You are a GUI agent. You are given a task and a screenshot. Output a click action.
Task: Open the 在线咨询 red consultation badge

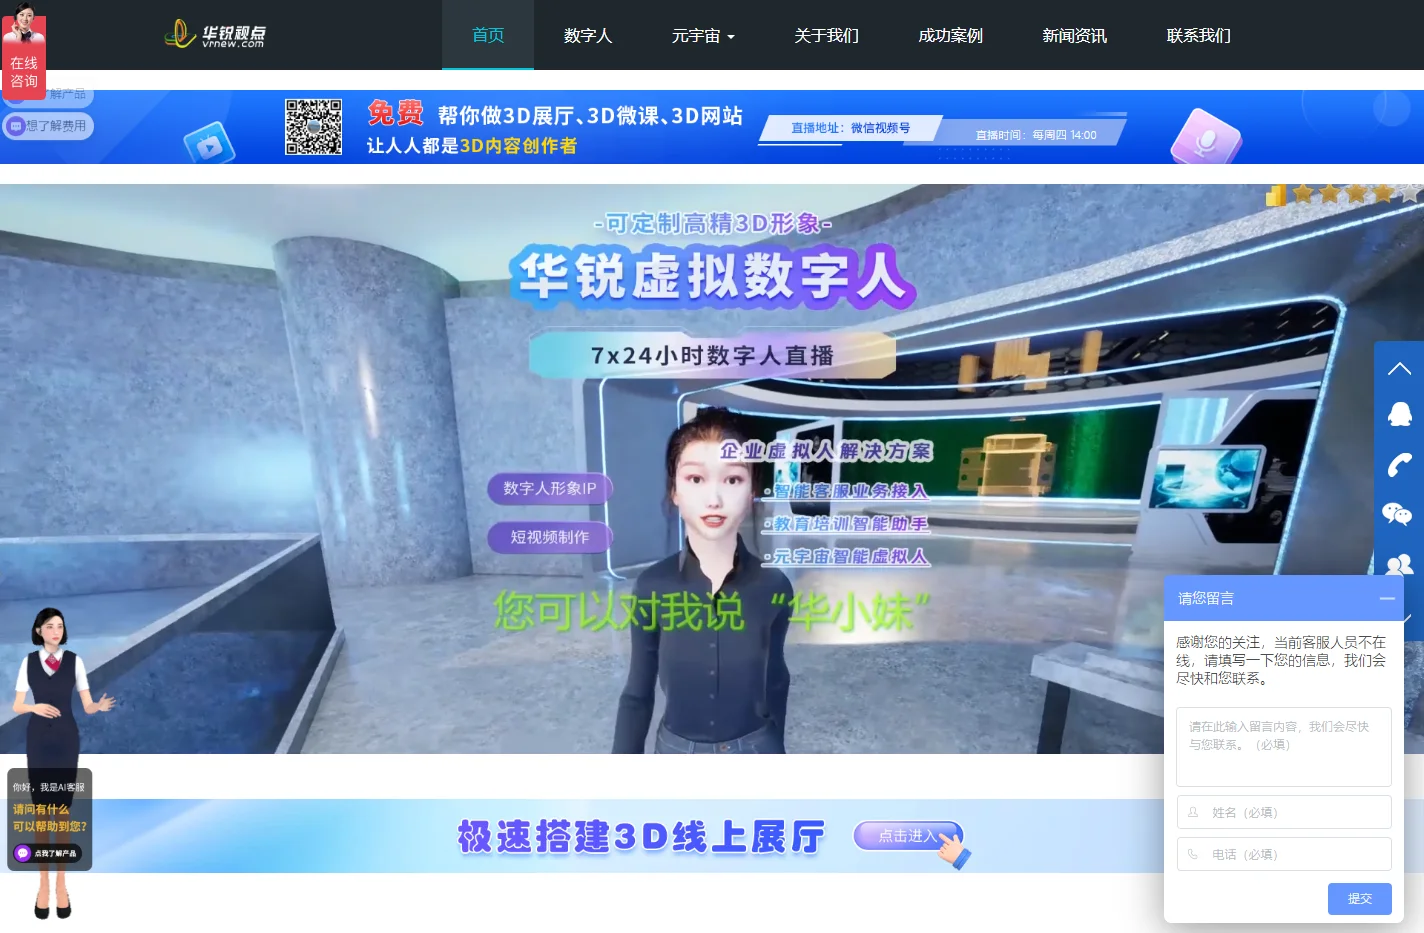(23, 50)
